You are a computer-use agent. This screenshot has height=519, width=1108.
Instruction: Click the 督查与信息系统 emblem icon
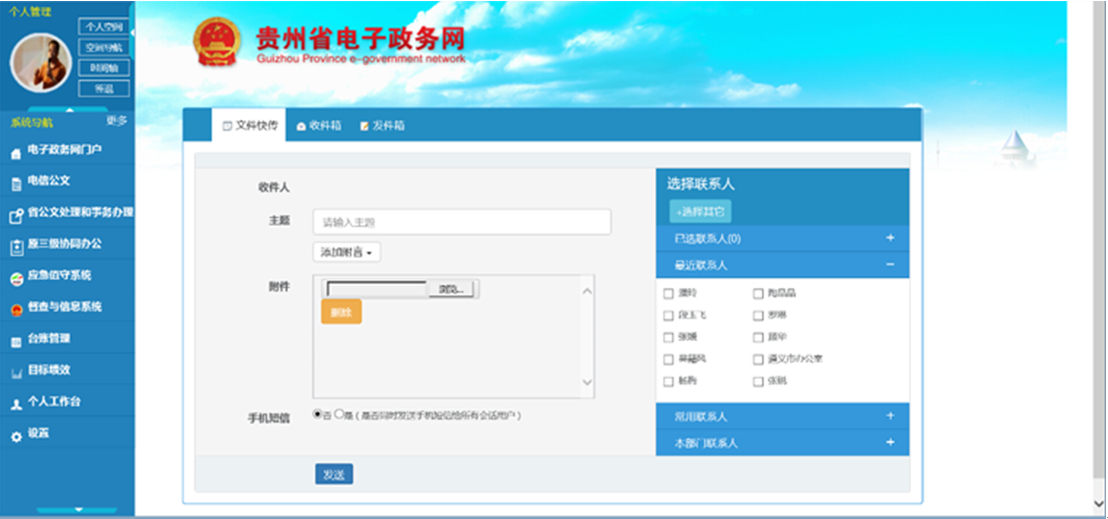[15, 309]
